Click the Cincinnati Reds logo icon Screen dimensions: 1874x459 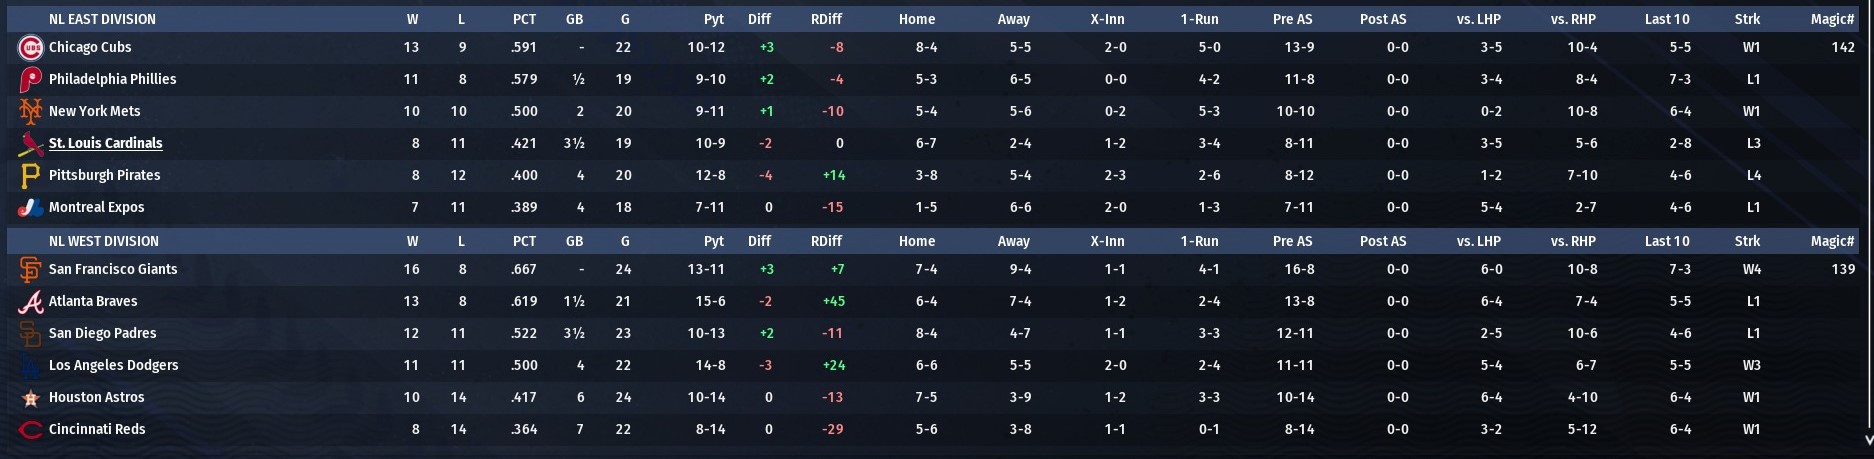coord(30,430)
